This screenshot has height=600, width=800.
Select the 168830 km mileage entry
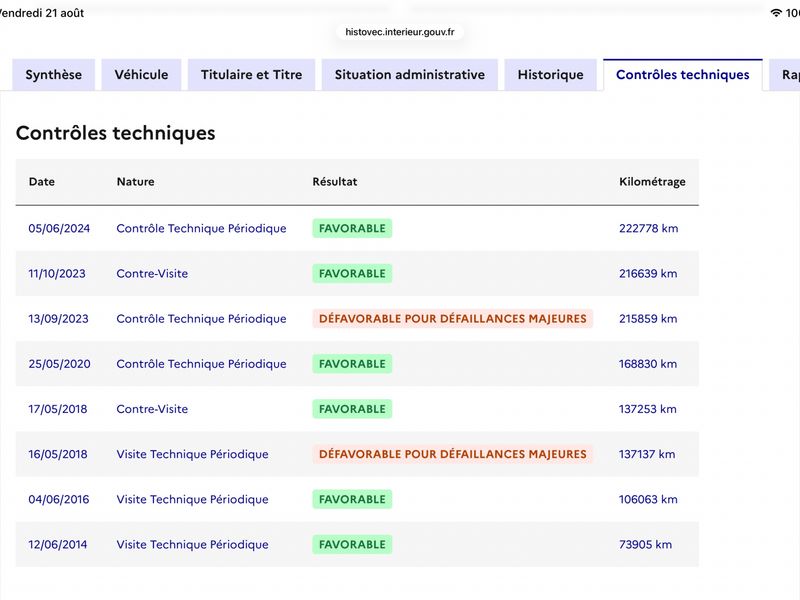tap(648, 364)
